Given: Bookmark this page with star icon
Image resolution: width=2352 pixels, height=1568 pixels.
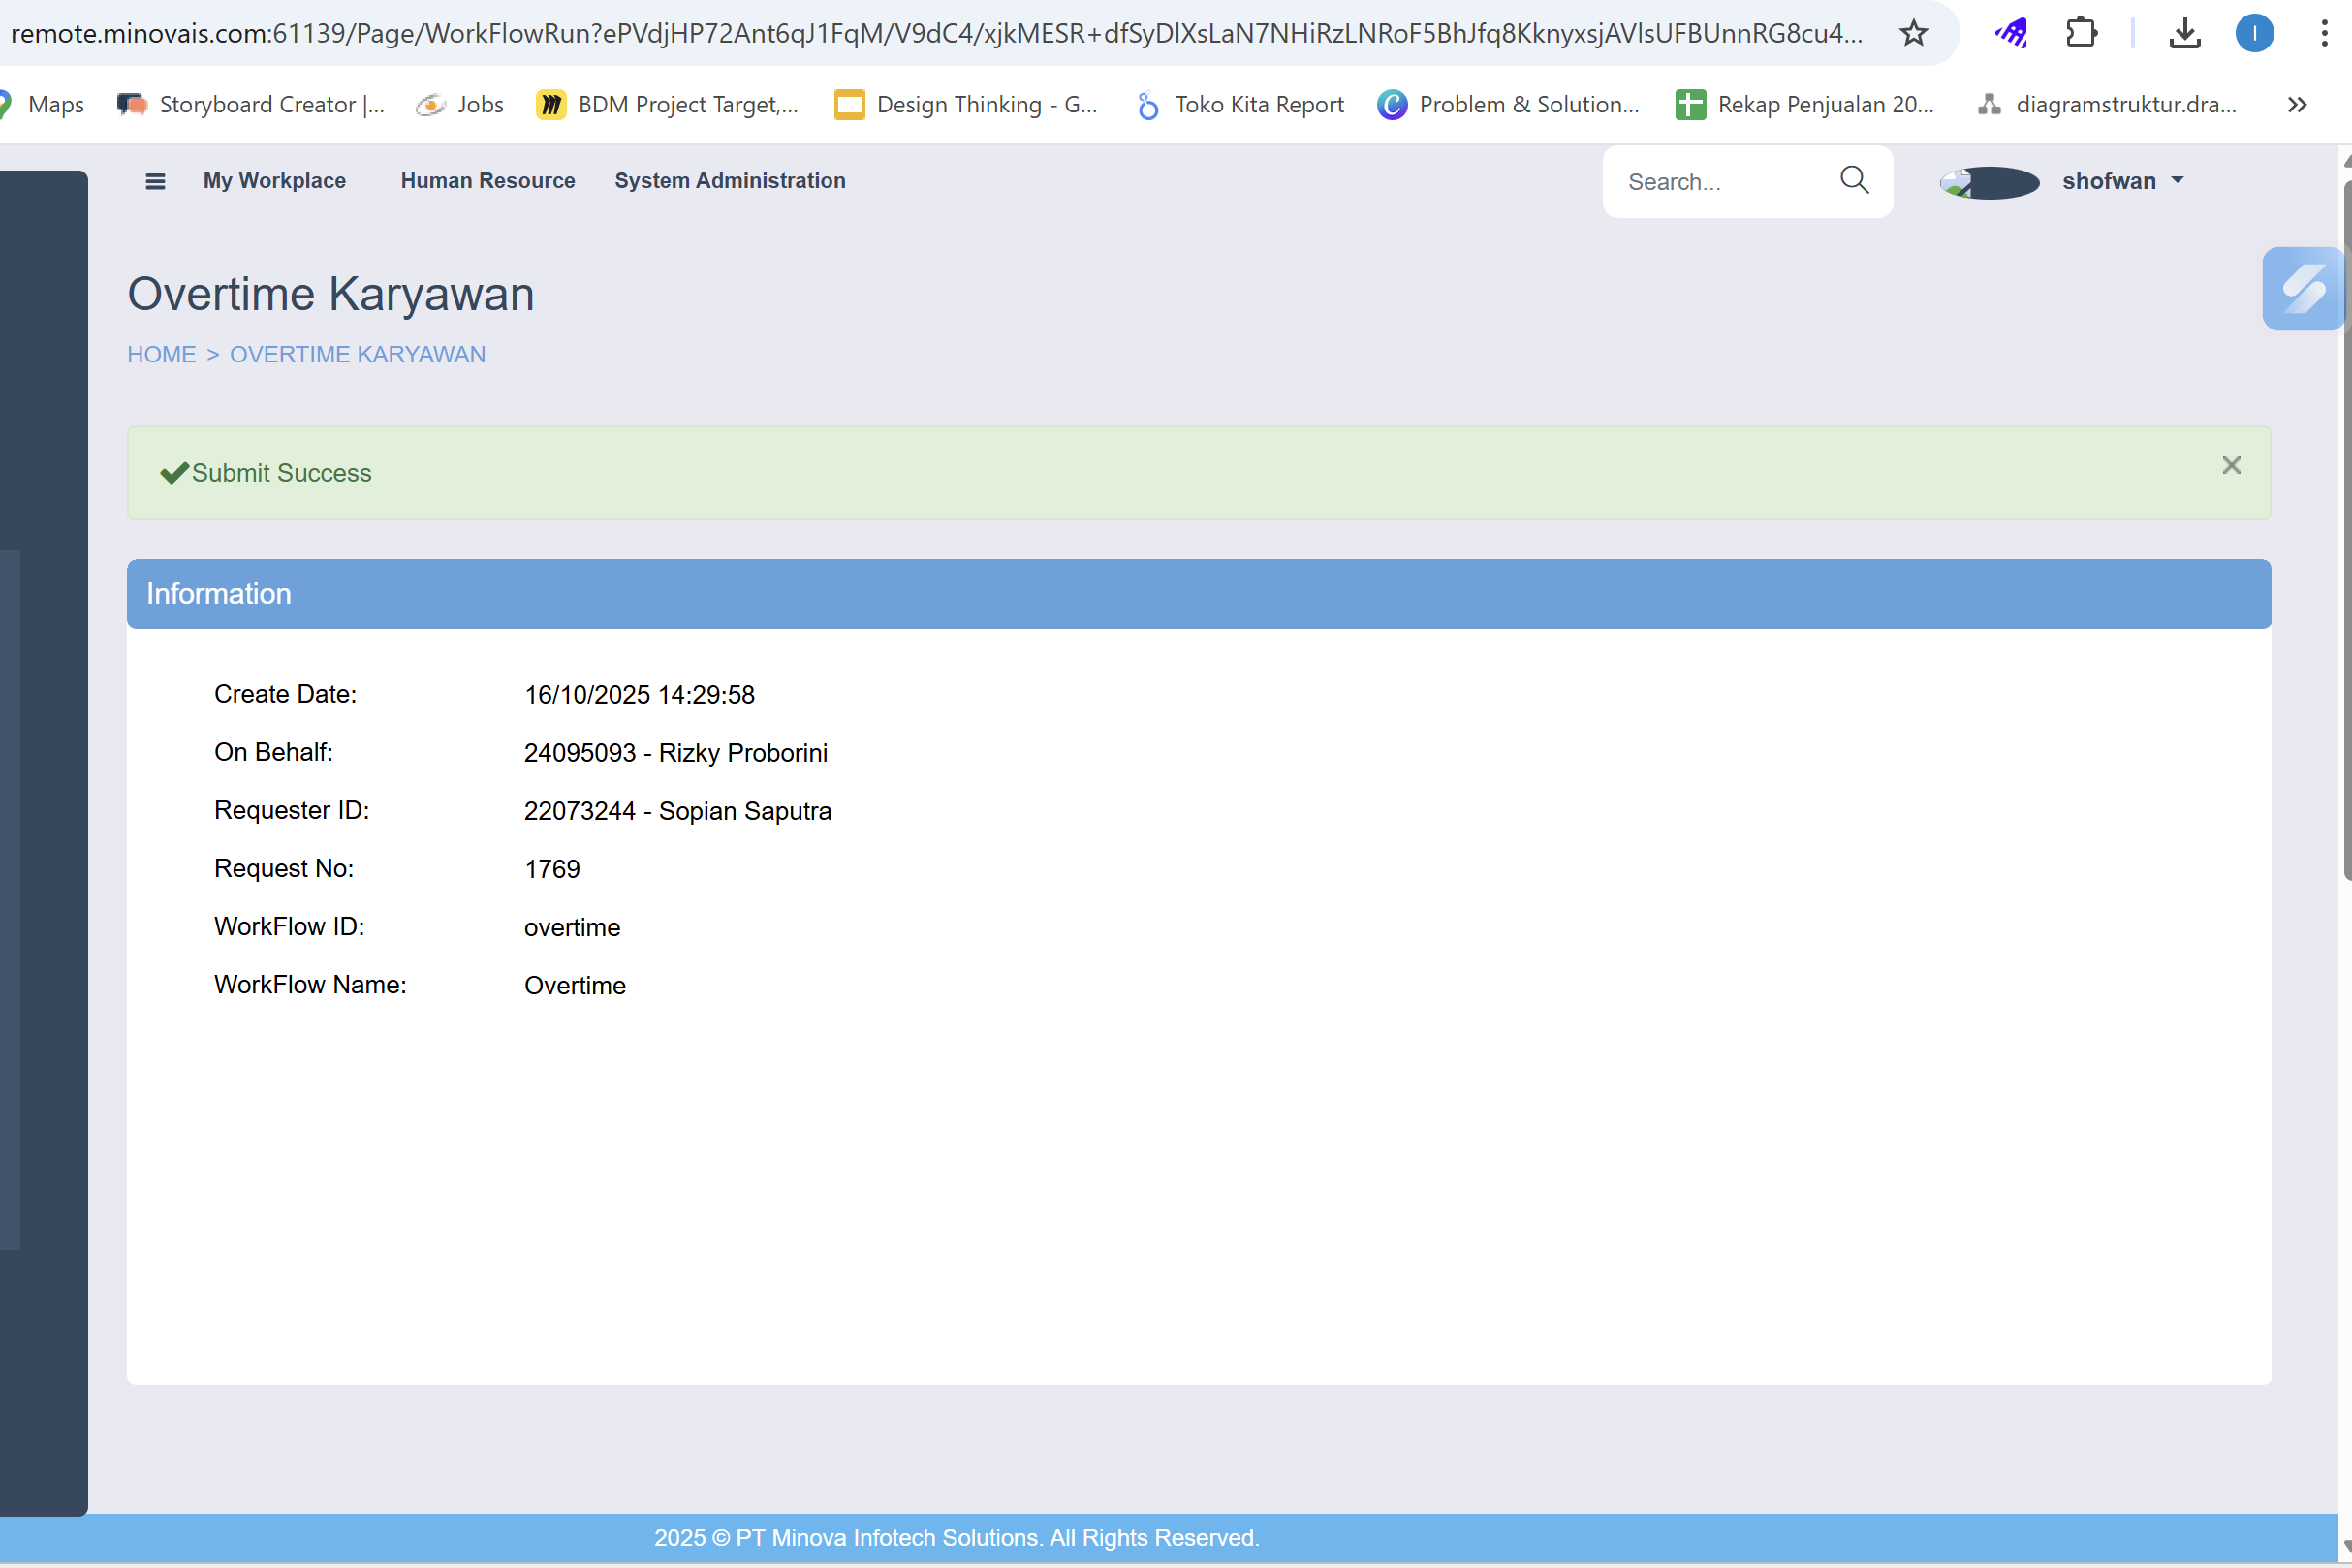Looking at the screenshot, I should pos(1913,33).
